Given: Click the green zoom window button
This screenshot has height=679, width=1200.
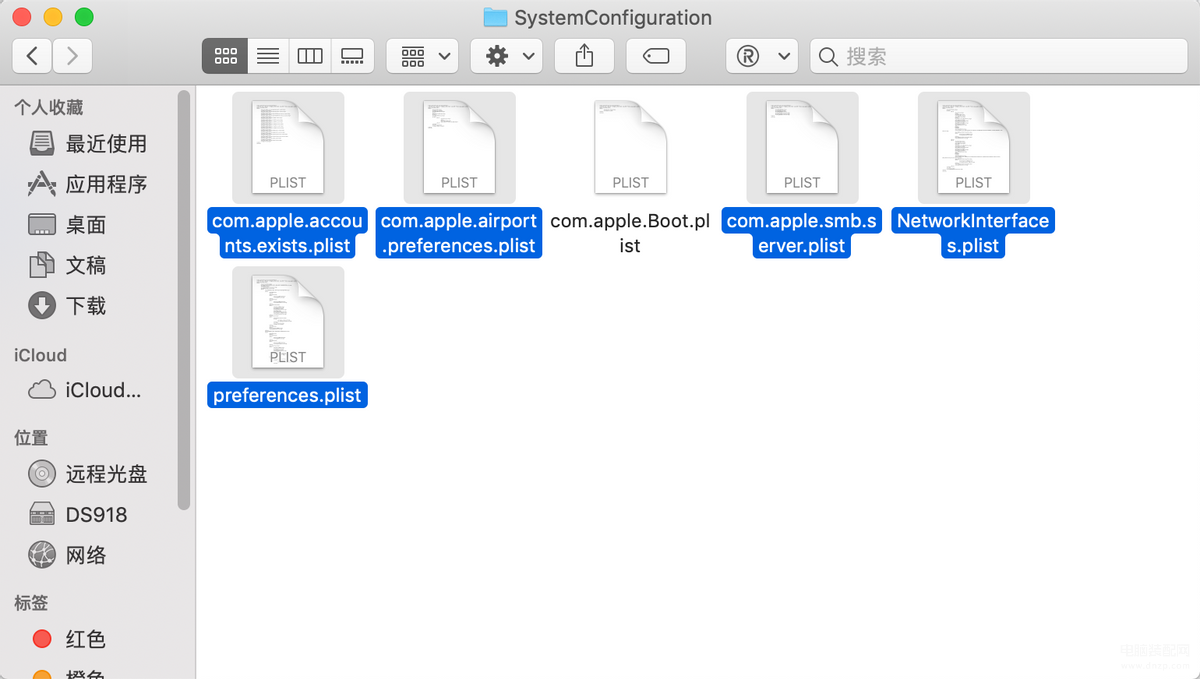Looking at the screenshot, I should (x=84, y=17).
